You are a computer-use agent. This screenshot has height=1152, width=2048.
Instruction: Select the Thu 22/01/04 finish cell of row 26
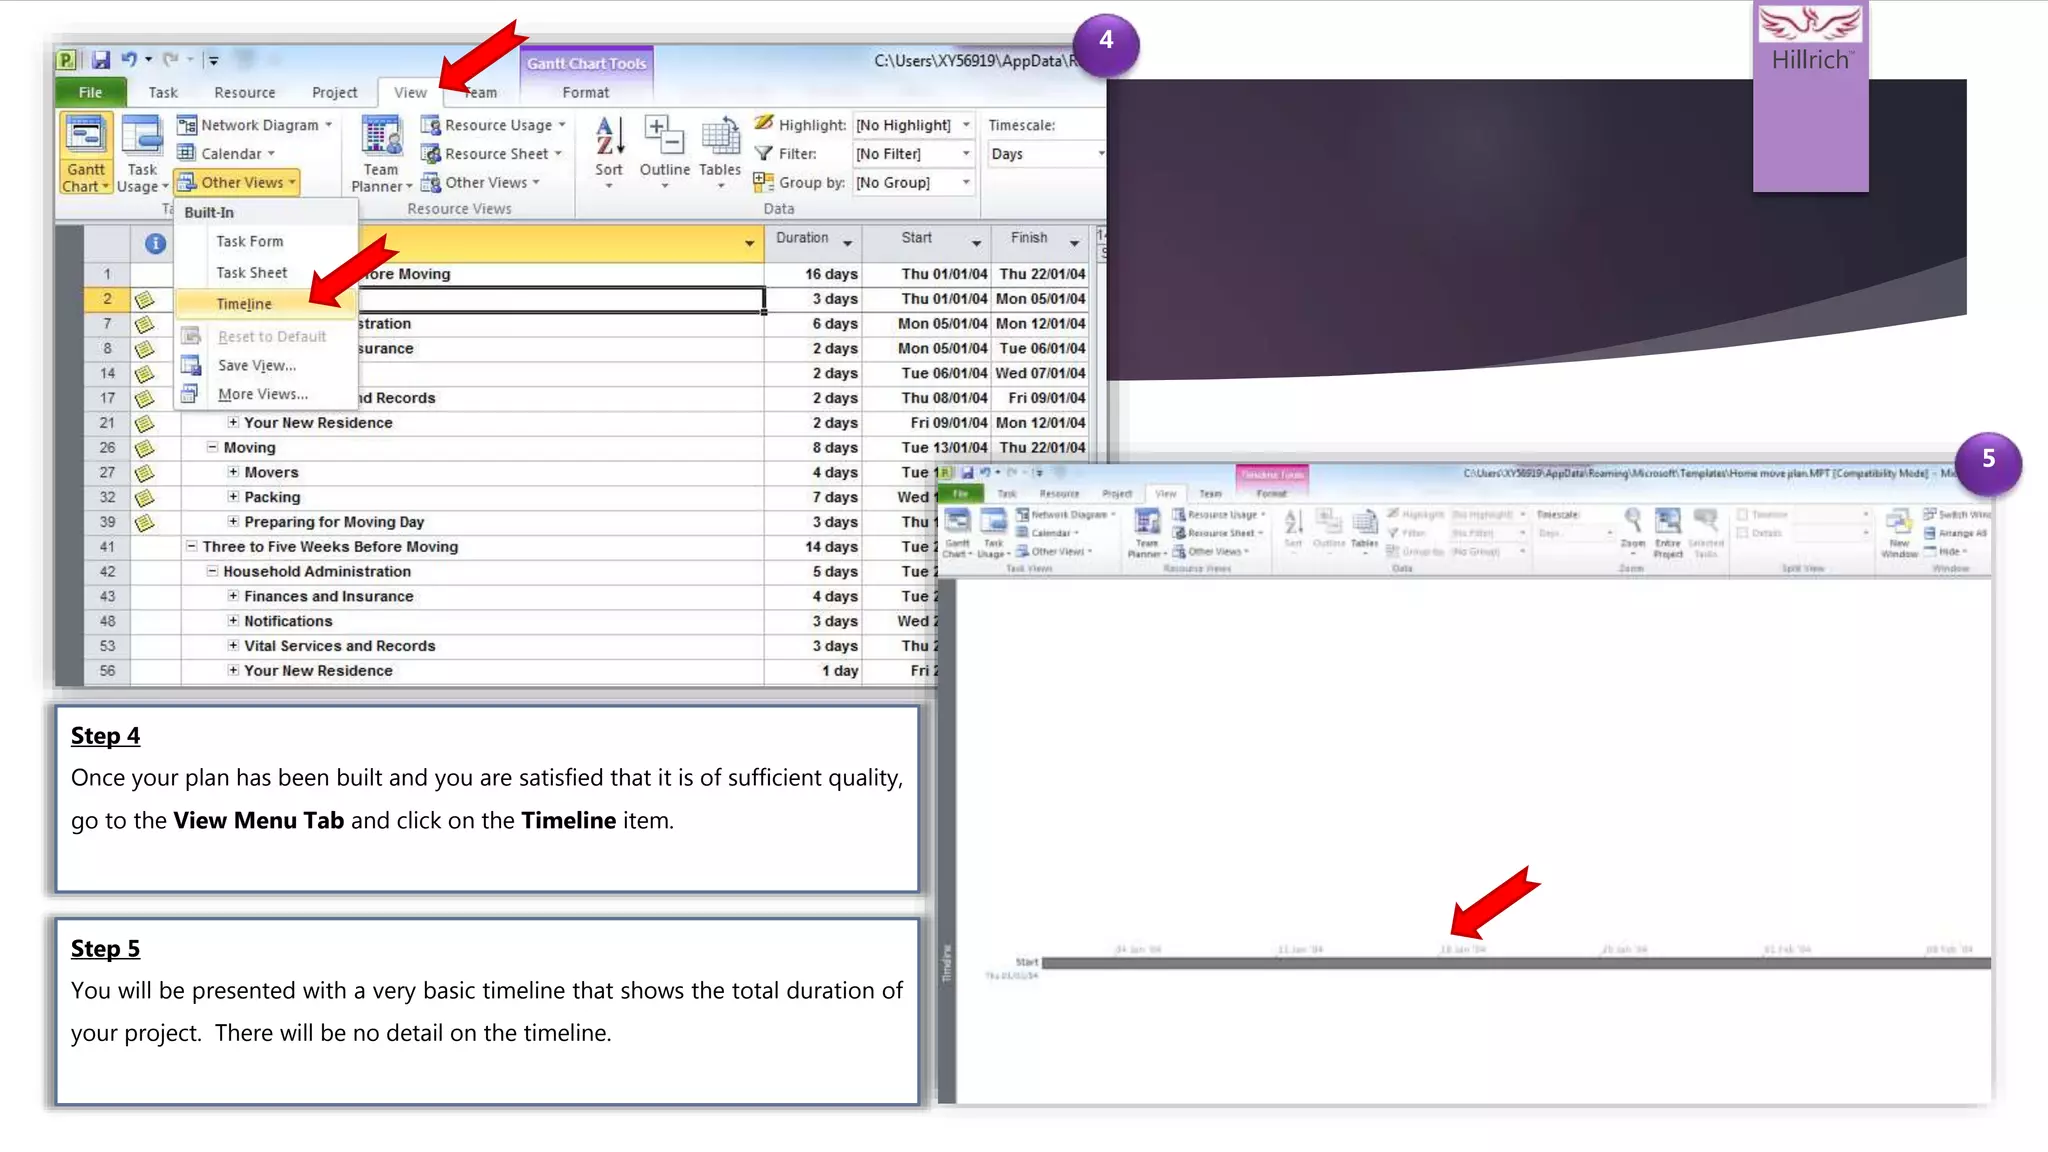[1040, 448]
